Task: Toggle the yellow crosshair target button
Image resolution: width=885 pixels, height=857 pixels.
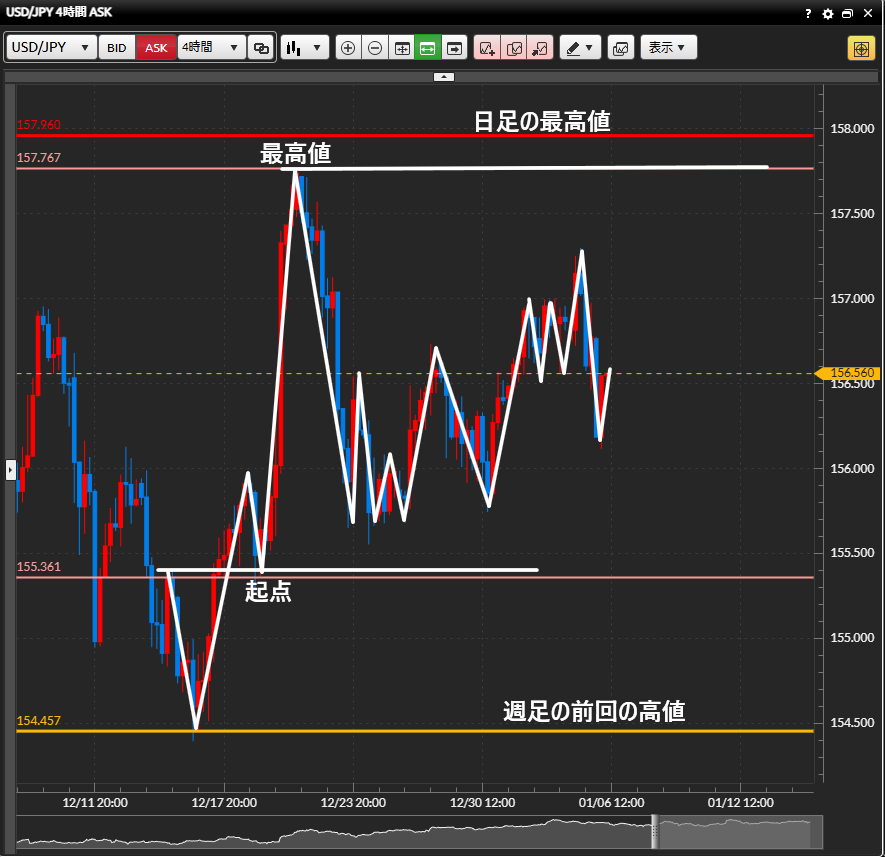Action: (860, 48)
